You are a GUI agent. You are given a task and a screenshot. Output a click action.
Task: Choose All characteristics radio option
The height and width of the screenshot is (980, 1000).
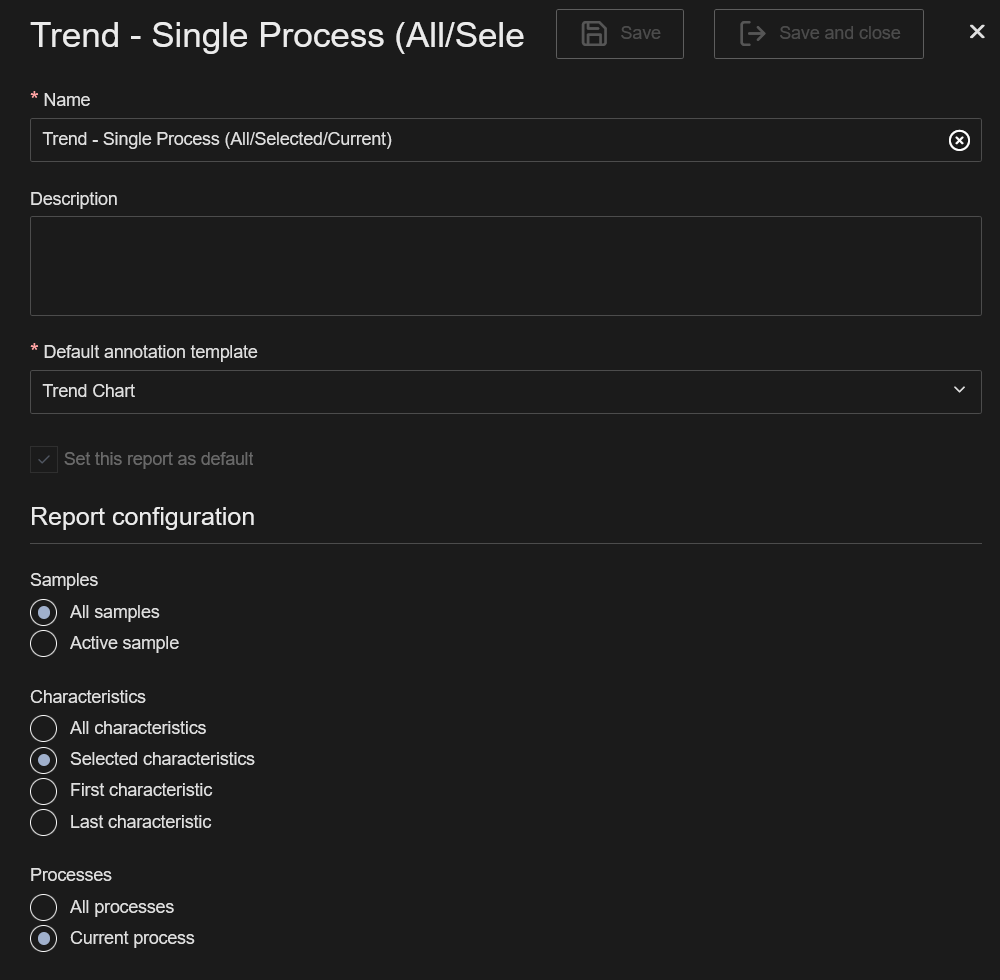pos(44,728)
